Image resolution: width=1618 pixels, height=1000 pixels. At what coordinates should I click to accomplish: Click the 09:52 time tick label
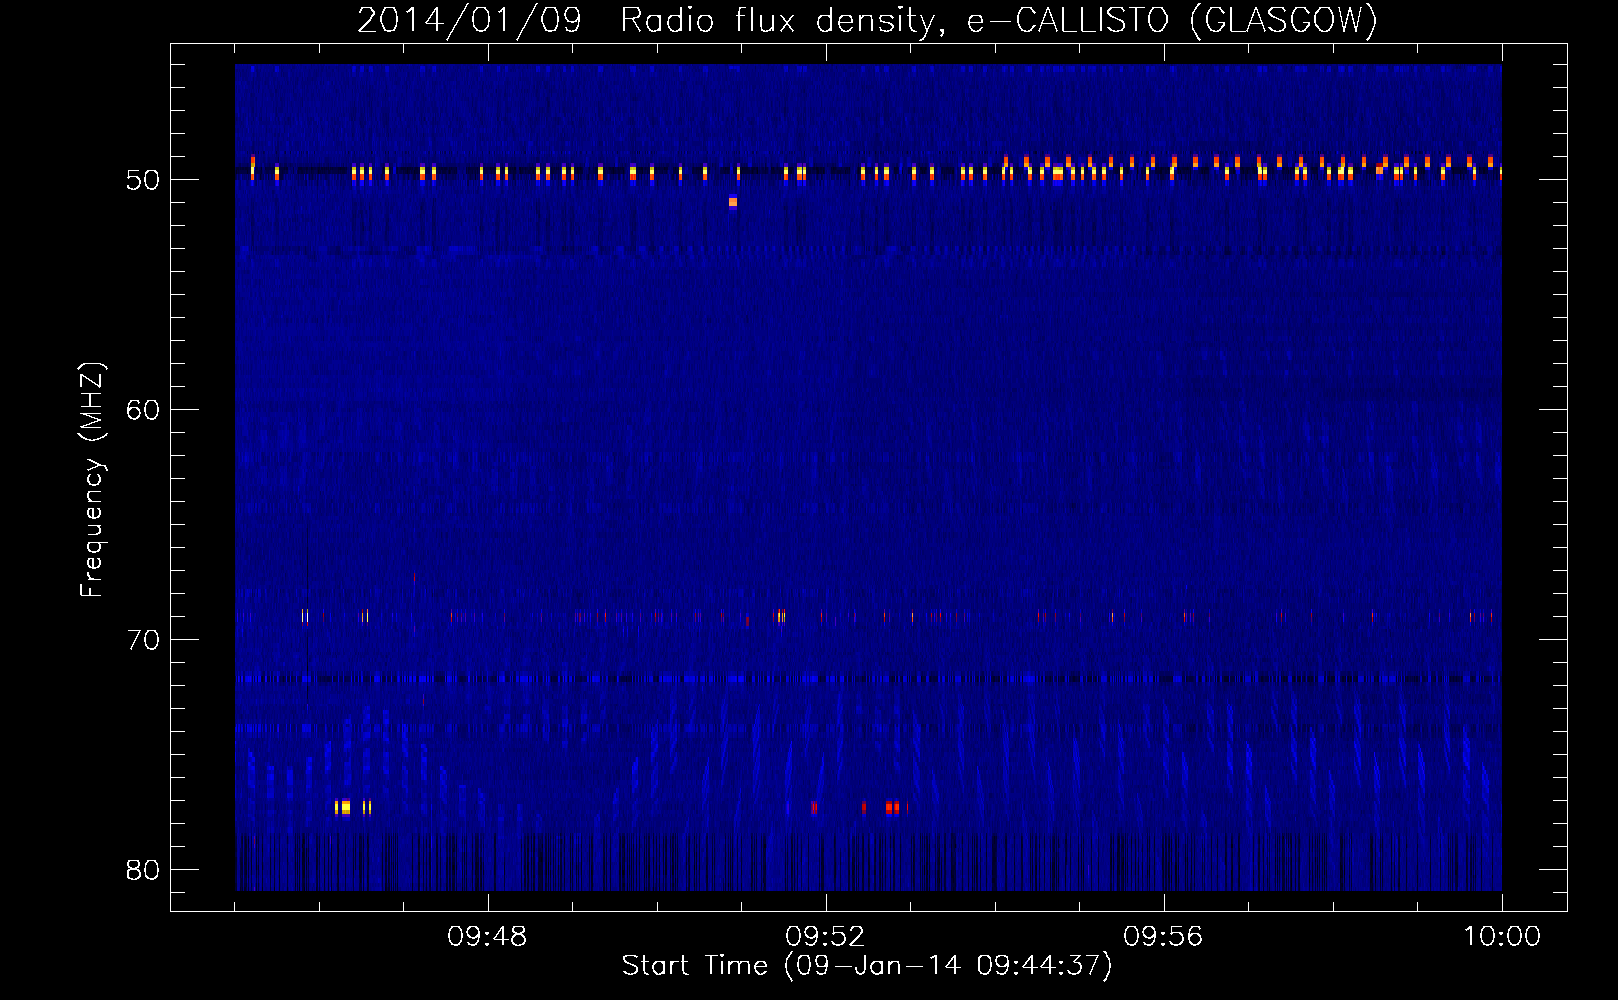pos(825,937)
